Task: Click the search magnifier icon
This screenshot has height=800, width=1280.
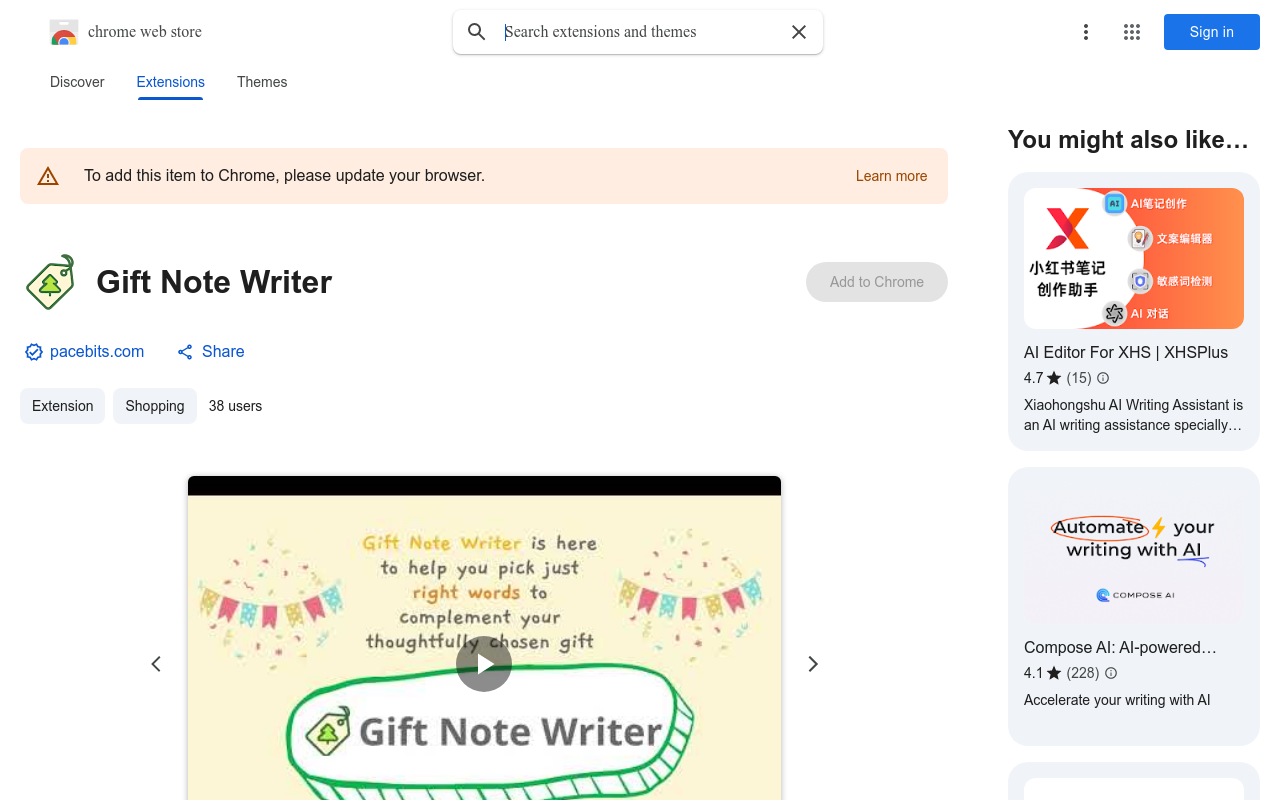Action: [477, 32]
